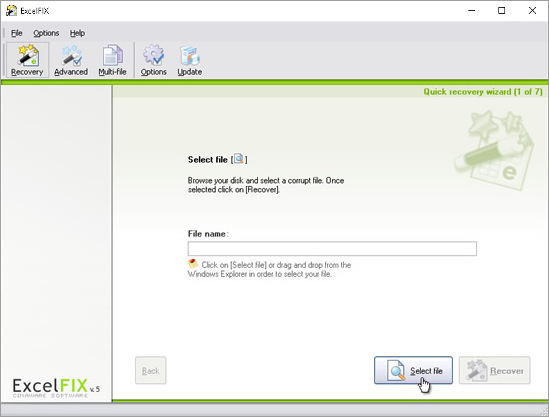Click small file icon beside Select file heading
Viewport: 549px width, 417px height.
(239, 159)
